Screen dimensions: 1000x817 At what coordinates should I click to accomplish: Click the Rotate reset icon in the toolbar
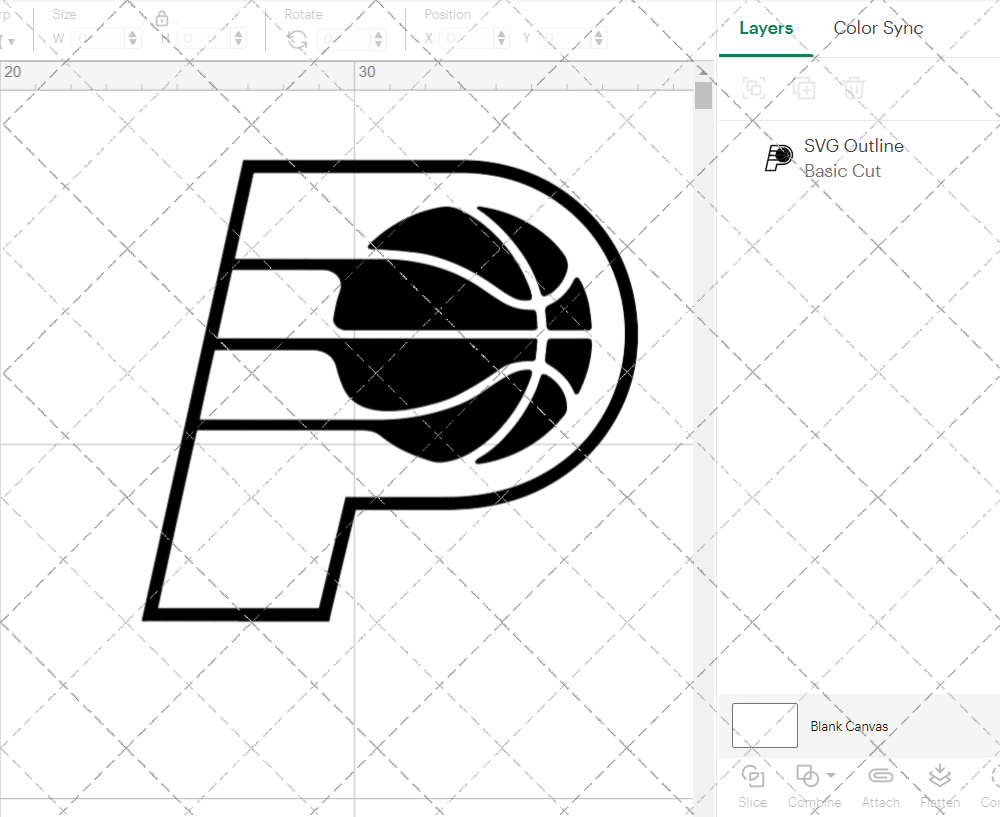coord(295,37)
